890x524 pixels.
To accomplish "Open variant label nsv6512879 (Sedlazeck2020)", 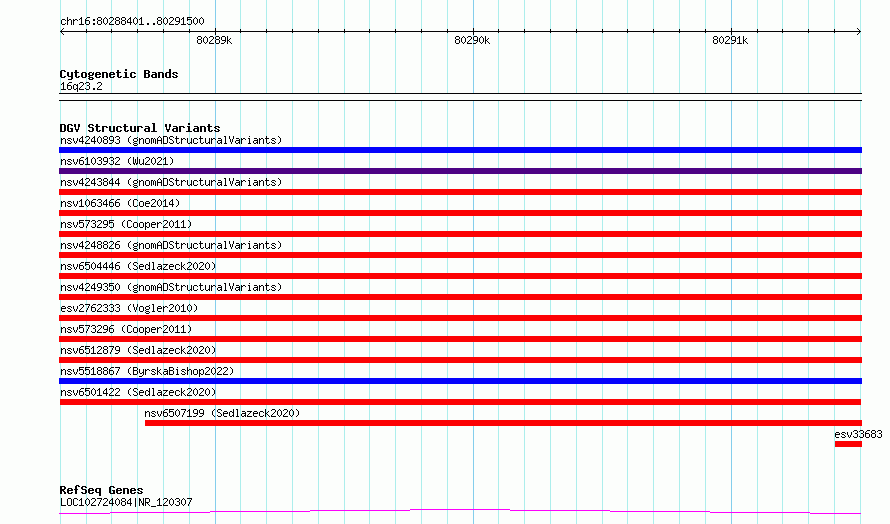I will tap(138, 350).
